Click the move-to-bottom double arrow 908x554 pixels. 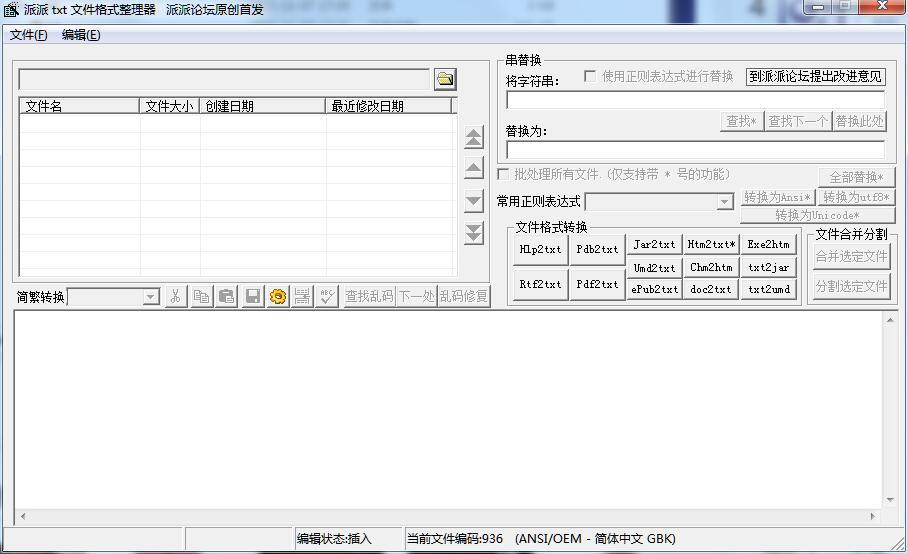(x=474, y=233)
